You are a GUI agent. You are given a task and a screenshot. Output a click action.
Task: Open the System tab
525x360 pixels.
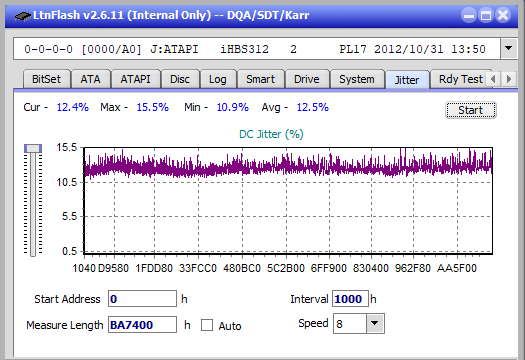357,79
